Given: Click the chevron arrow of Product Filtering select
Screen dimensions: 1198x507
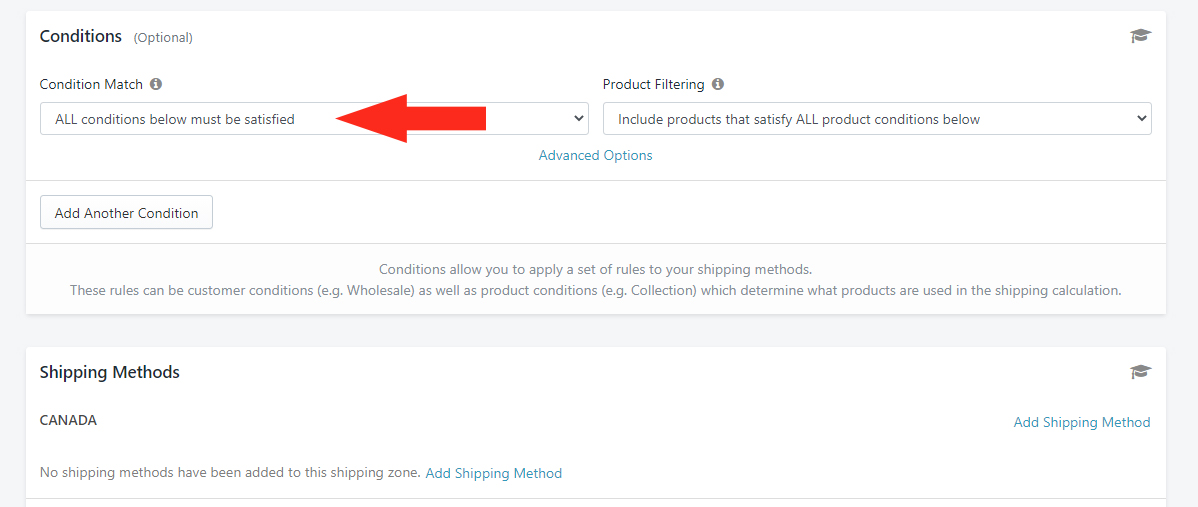Looking at the screenshot, I should click(x=1141, y=118).
